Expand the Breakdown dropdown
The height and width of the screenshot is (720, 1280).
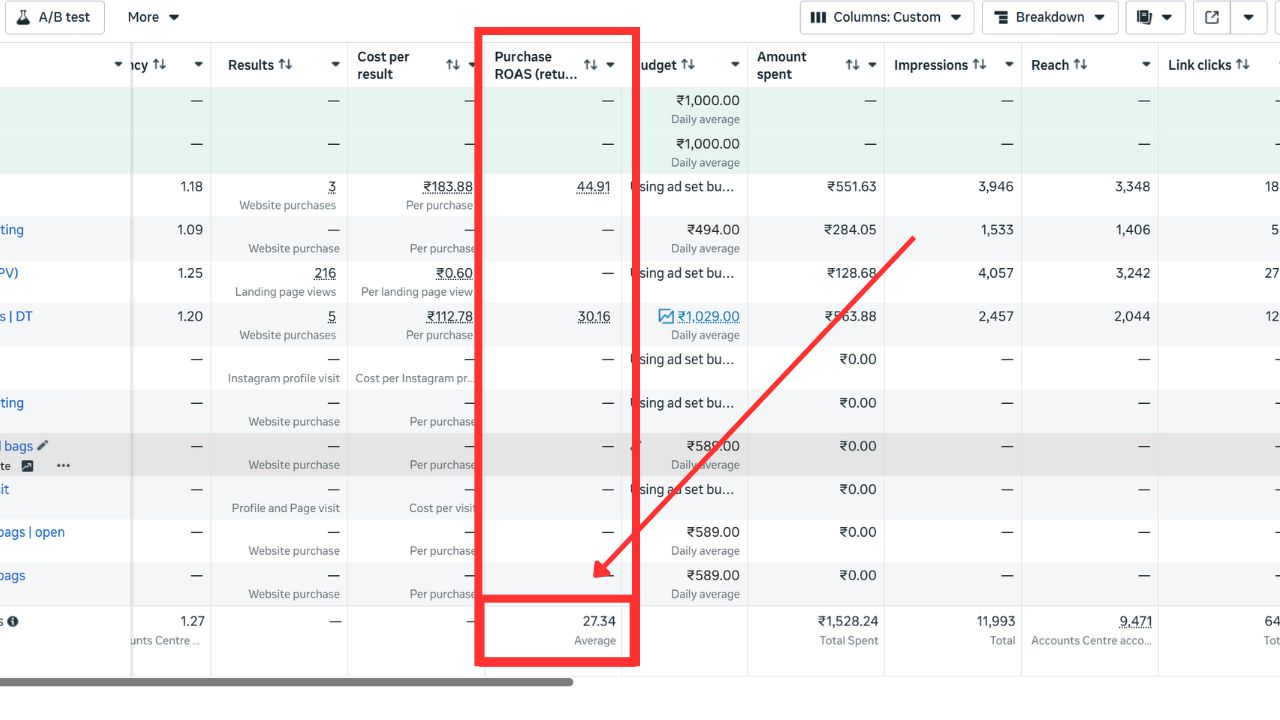coord(1049,17)
